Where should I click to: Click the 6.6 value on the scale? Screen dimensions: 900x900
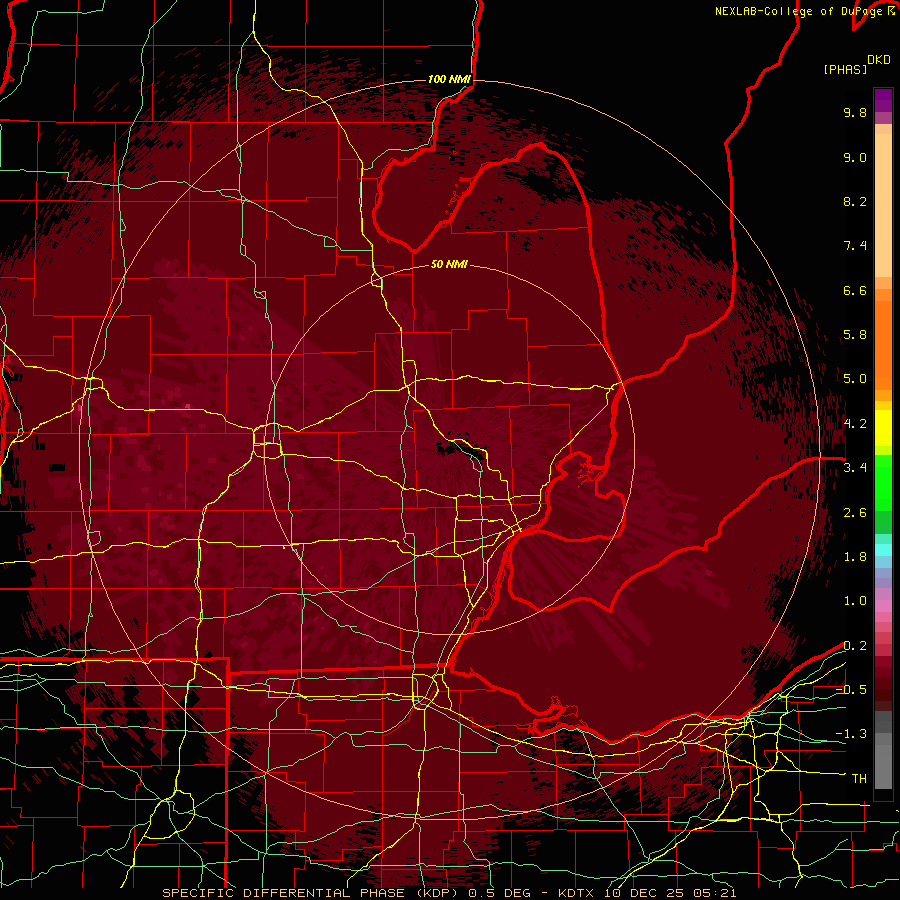pyautogui.click(x=855, y=290)
